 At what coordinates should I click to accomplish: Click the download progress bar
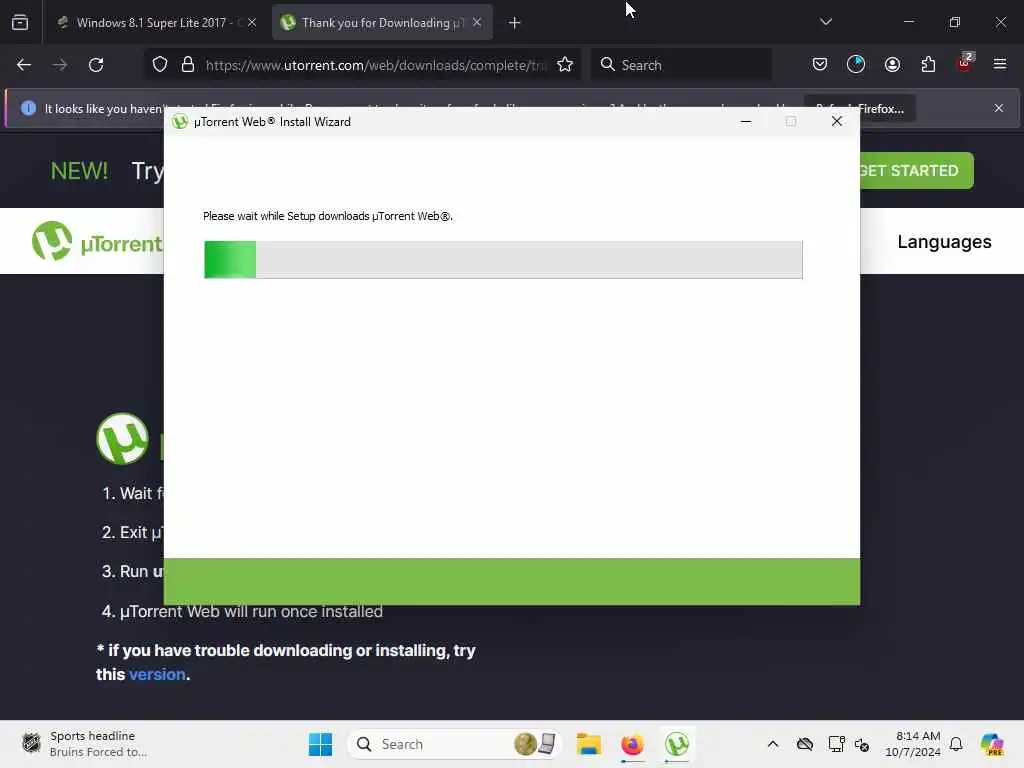[503, 259]
